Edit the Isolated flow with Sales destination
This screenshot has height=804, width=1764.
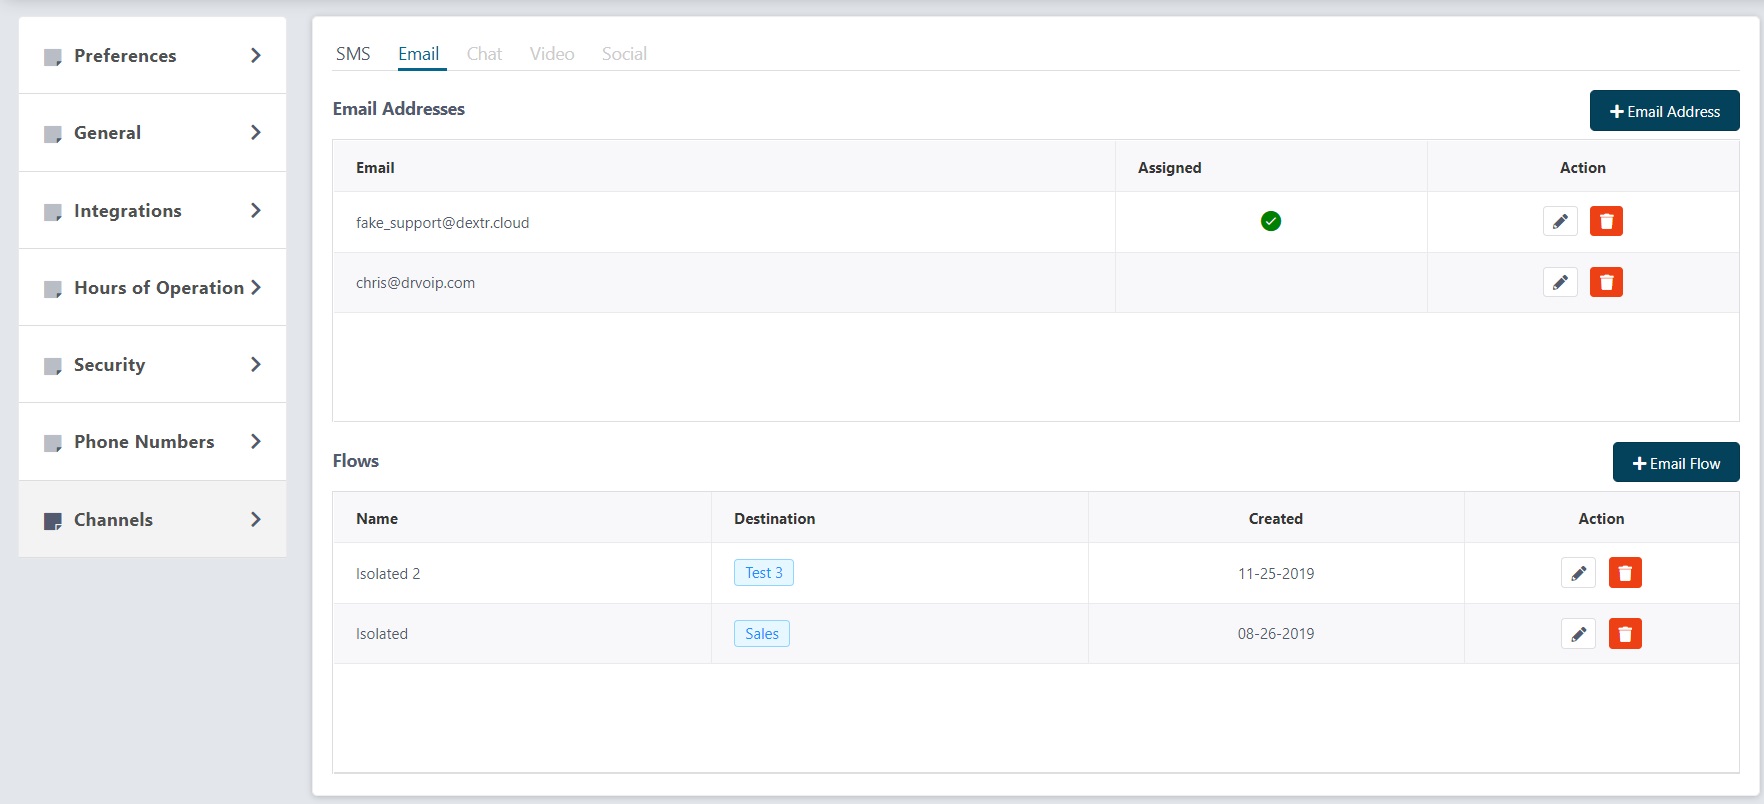pyautogui.click(x=1578, y=634)
